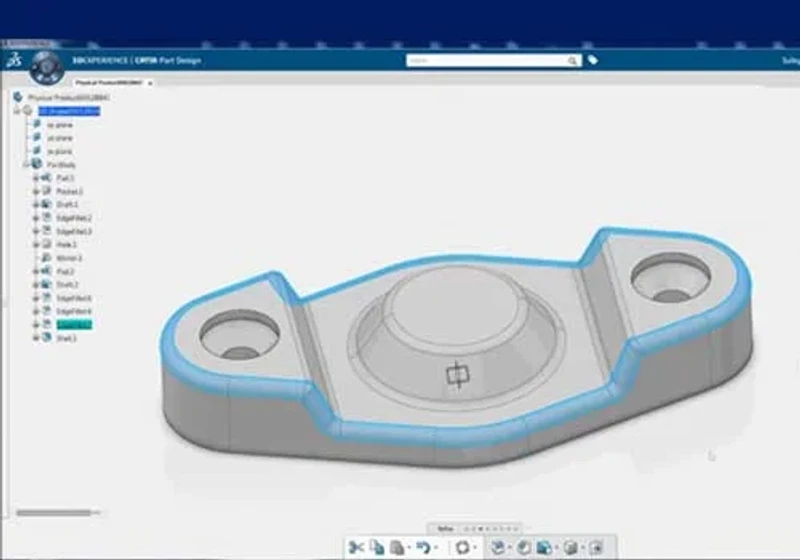The image size is (800, 560).
Task: Click the EdgeFillet.3 feature icon
Action: click(x=46, y=231)
